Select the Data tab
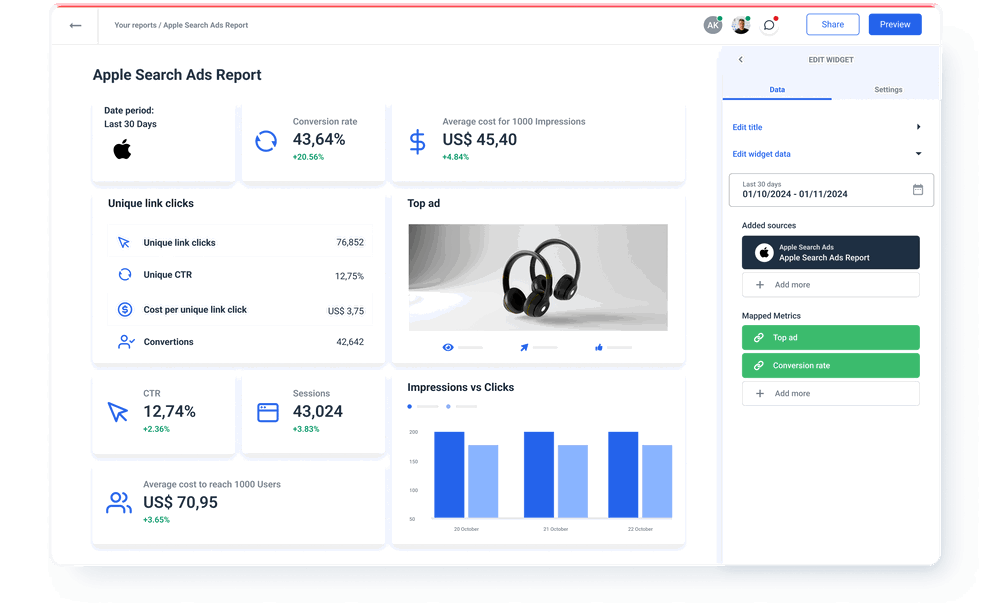The height and width of the screenshot is (603, 992). point(777,89)
